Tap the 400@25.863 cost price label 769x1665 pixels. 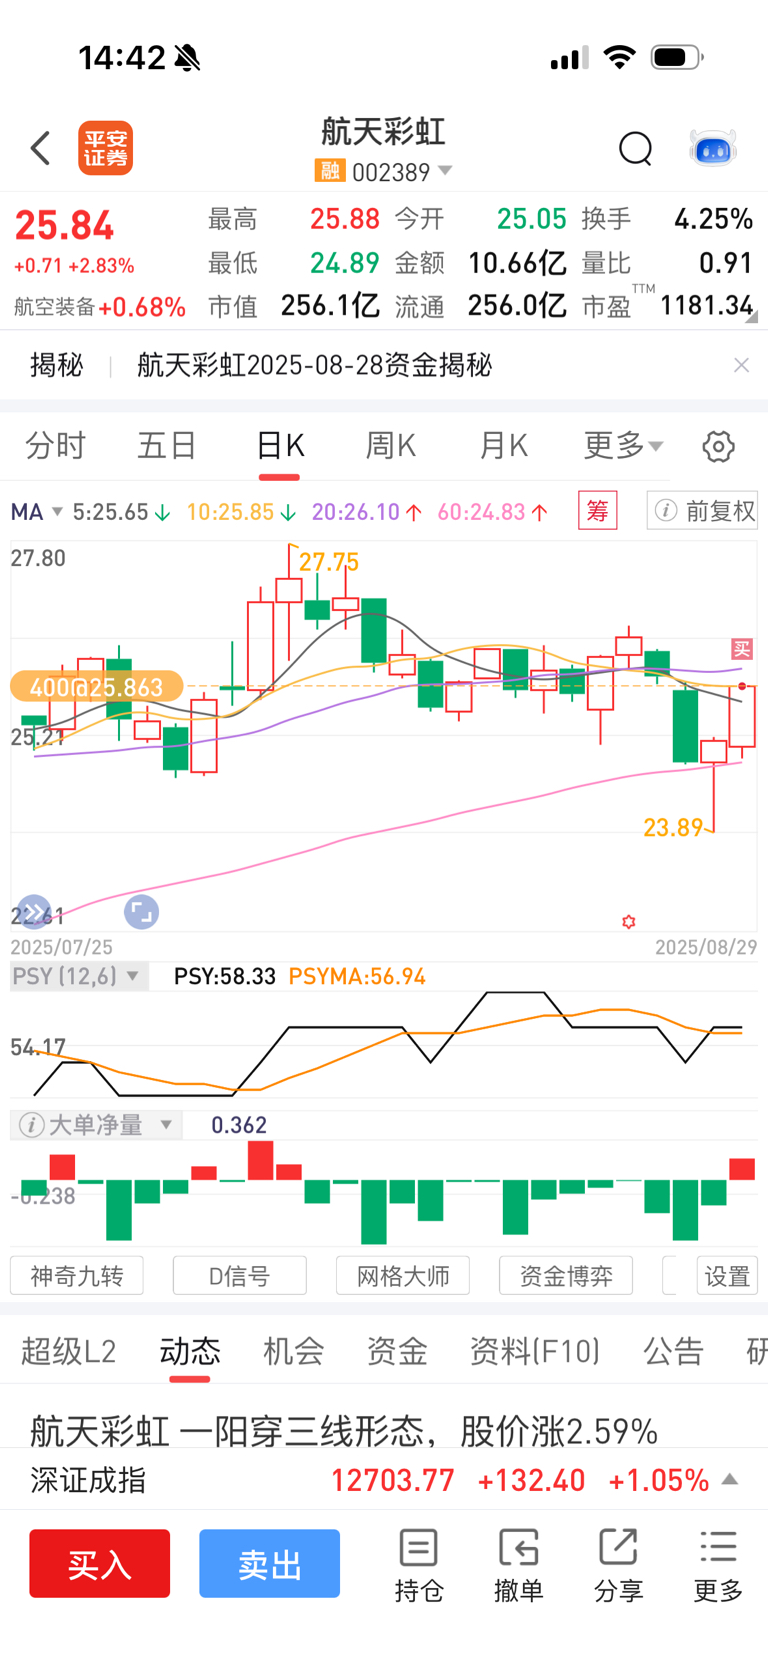96,687
